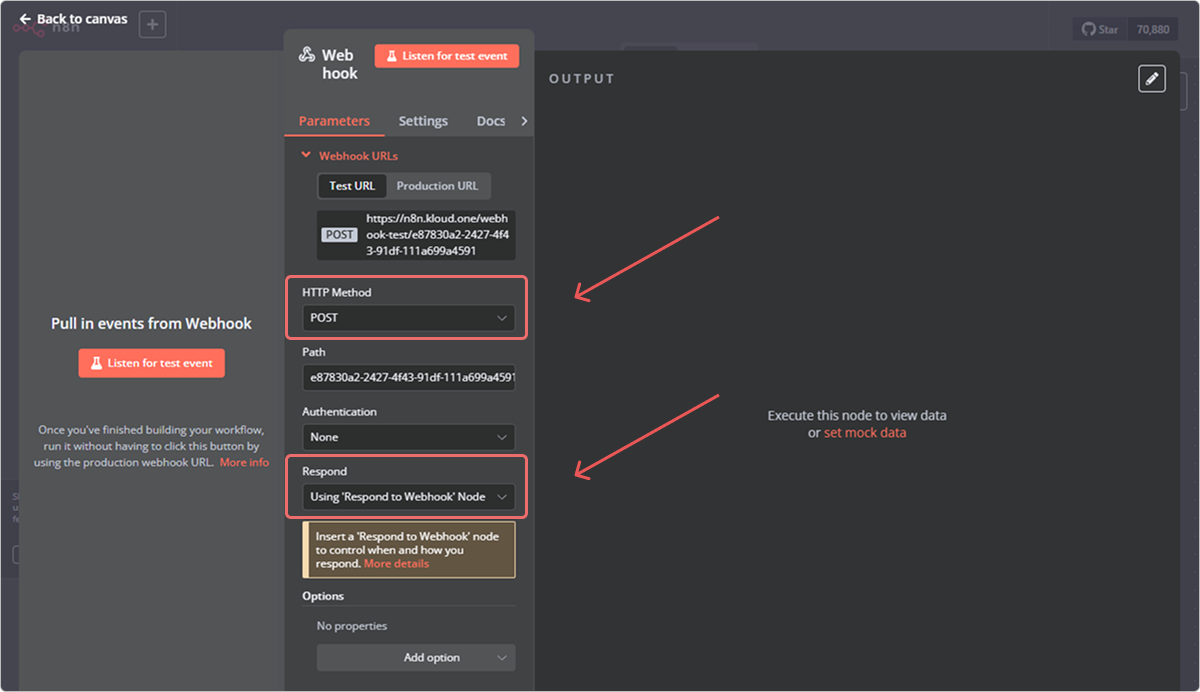Select the Production URL toggle option
Image resolution: width=1200 pixels, height=692 pixels.
(437, 186)
